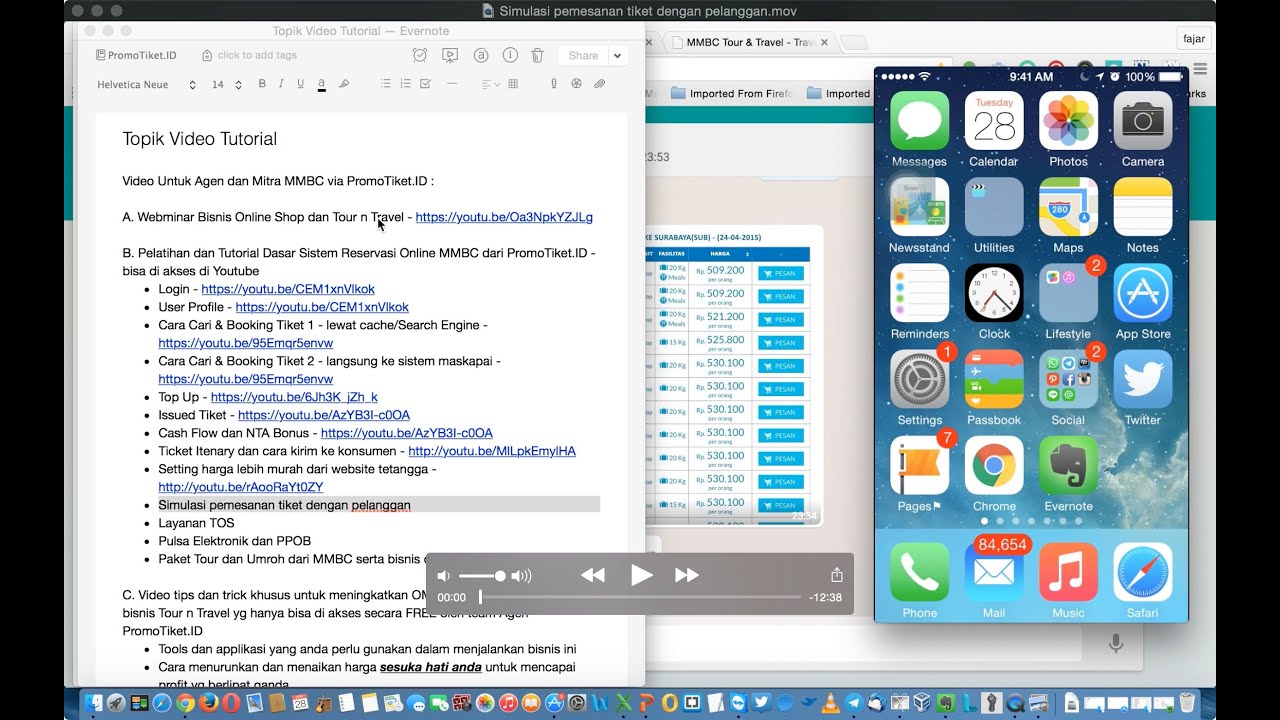Open note info icon in Evernote
This screenshot has width=1280, height=720.
tap(510, 56)
